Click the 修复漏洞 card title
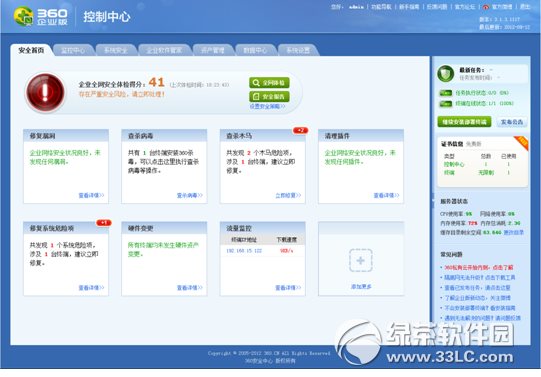541x377 pixels. [42, 136]
